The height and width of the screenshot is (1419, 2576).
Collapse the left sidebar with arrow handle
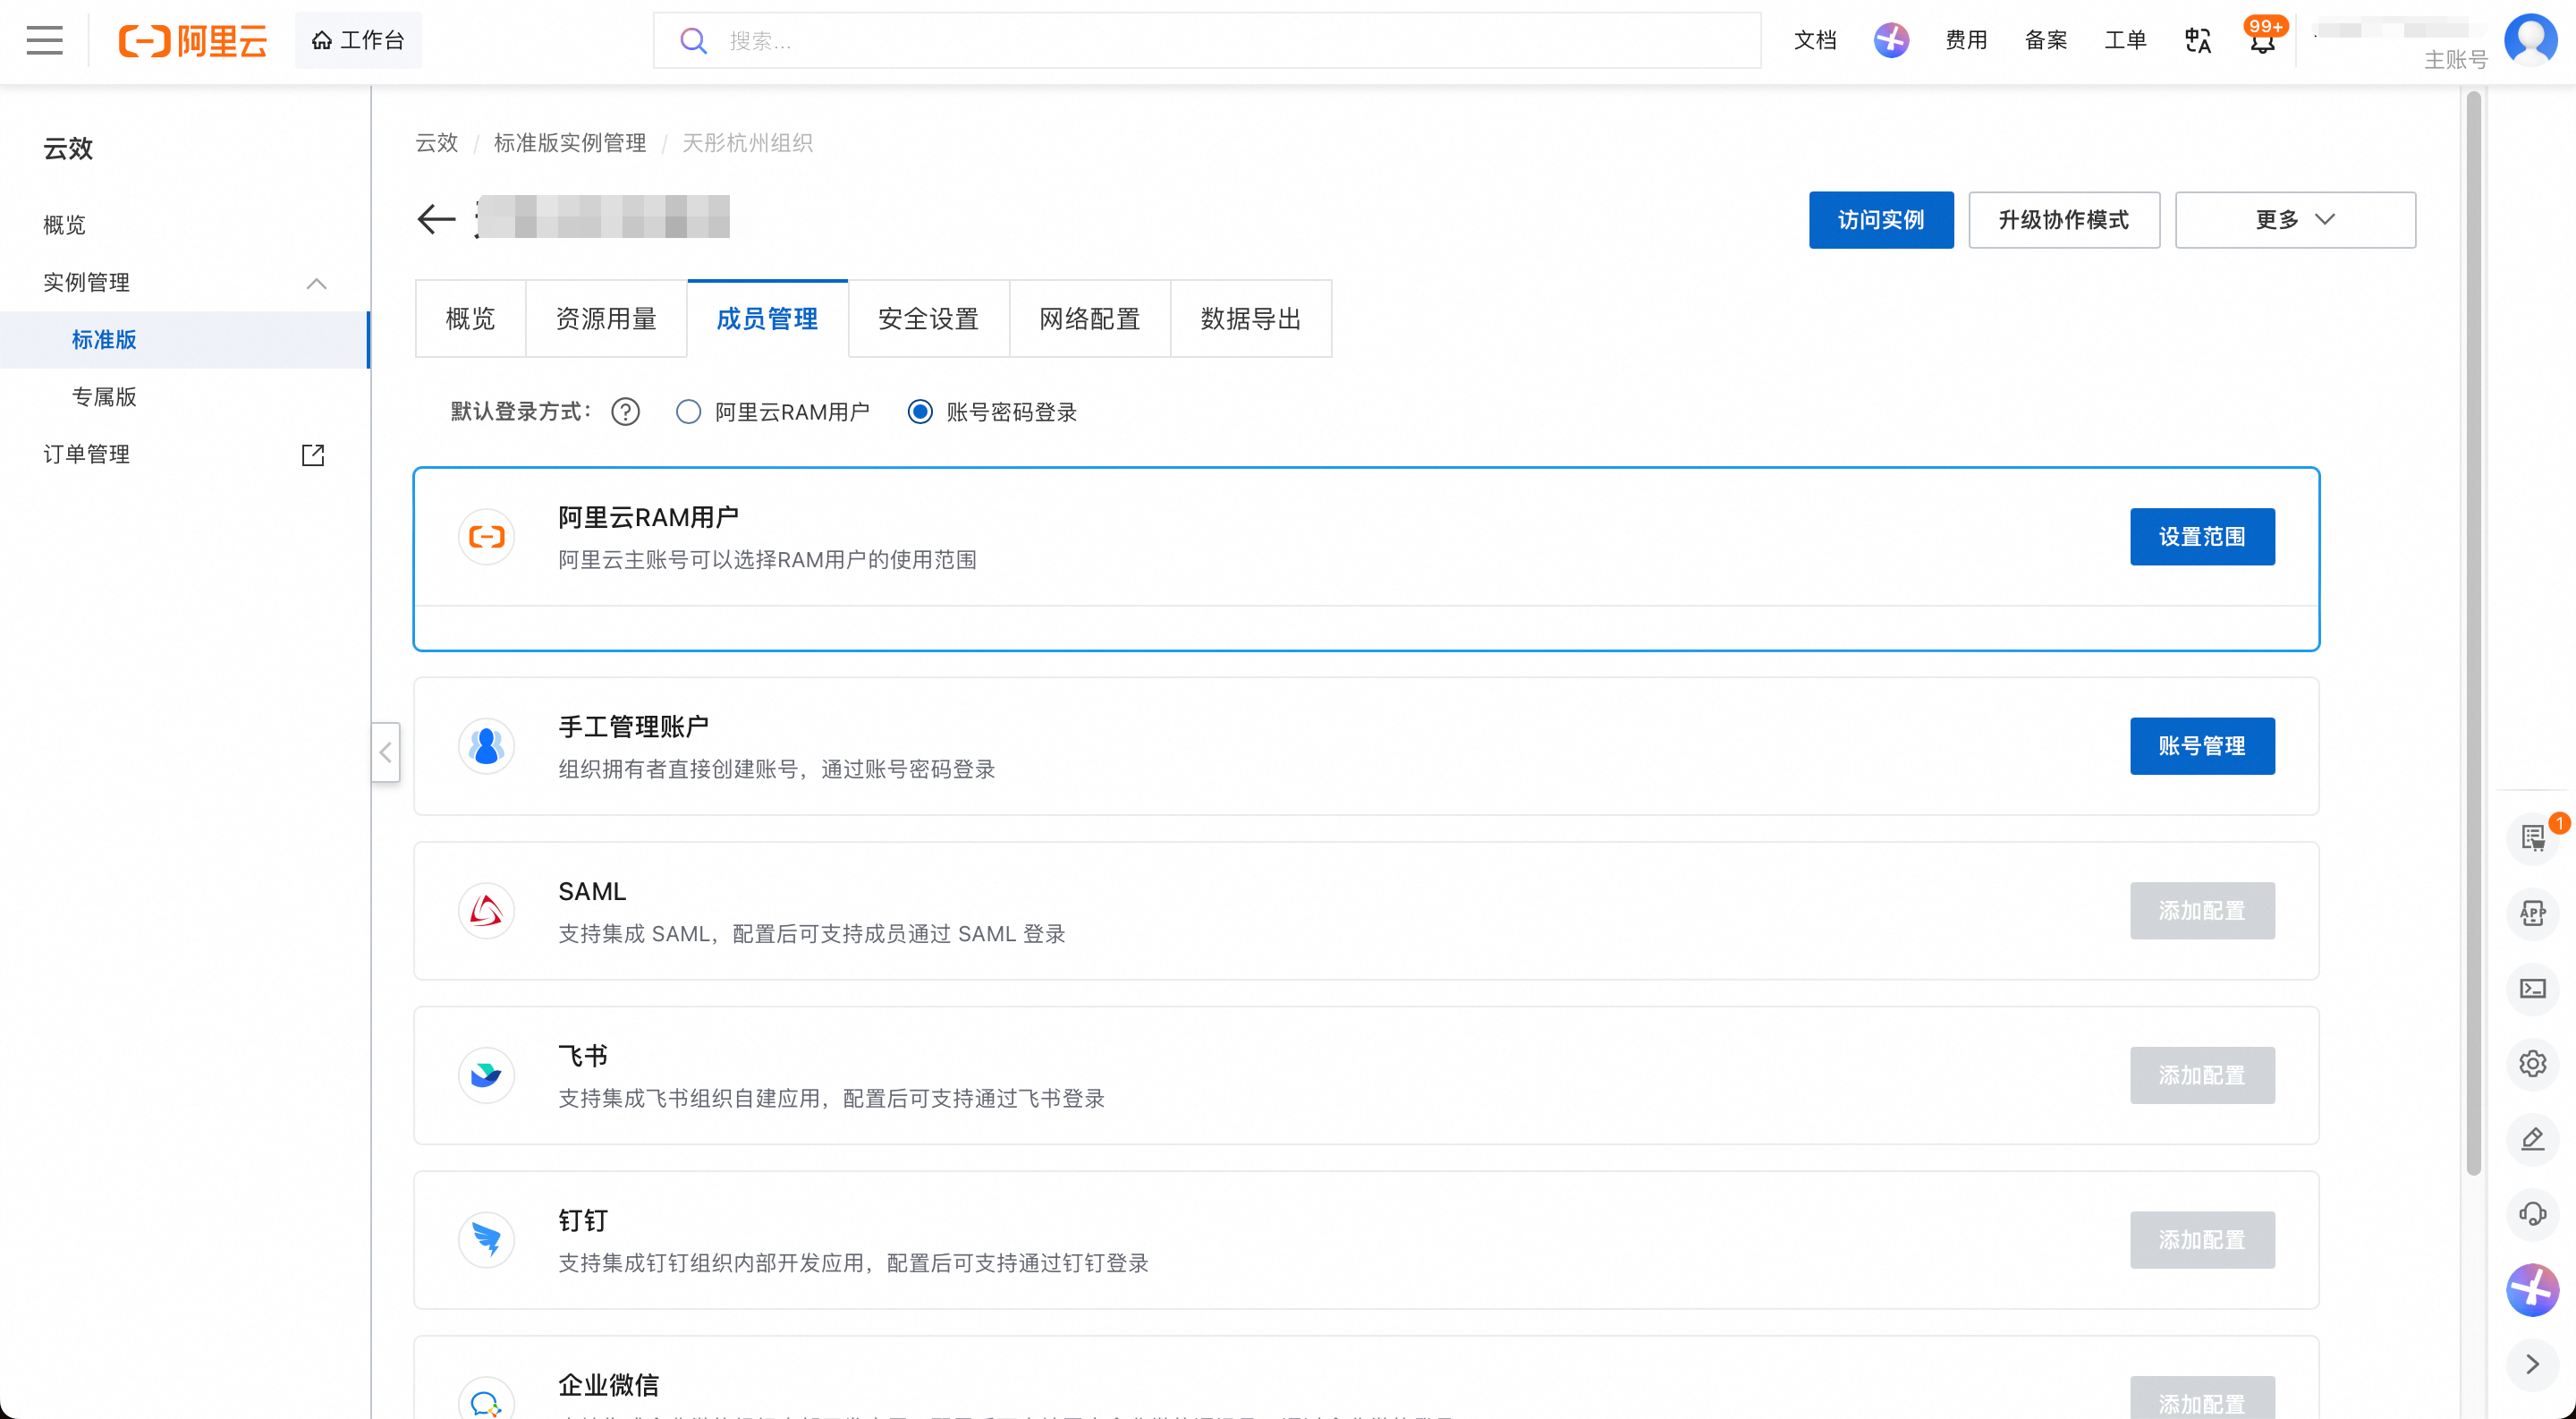click(385, 752)
